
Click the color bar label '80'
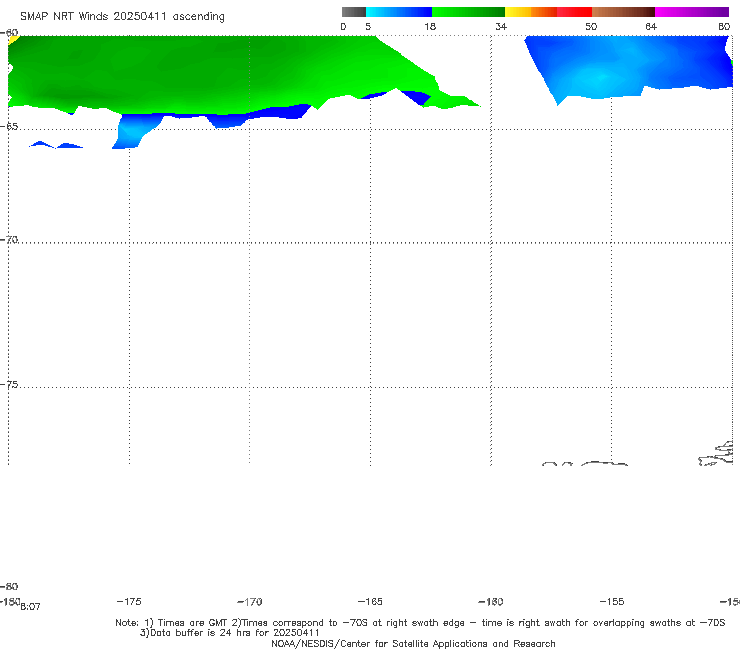724,27
